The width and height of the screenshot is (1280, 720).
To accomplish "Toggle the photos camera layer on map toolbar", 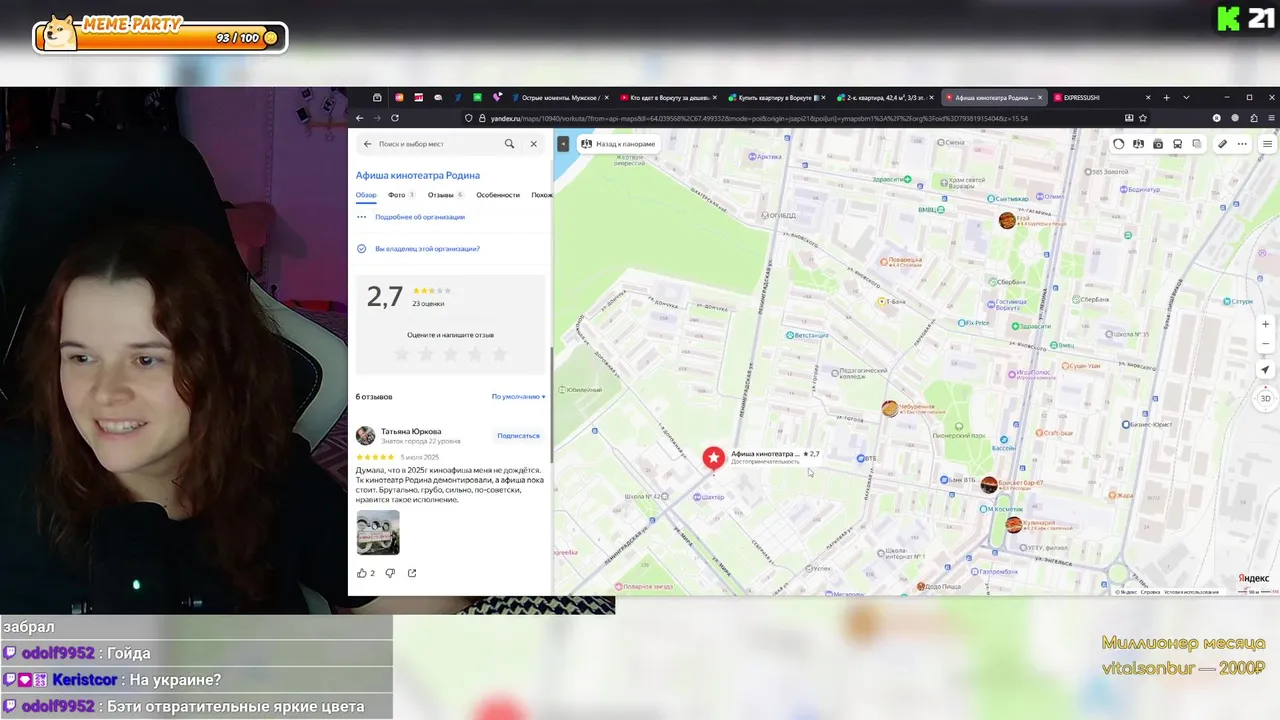I will coord(1158,144).
